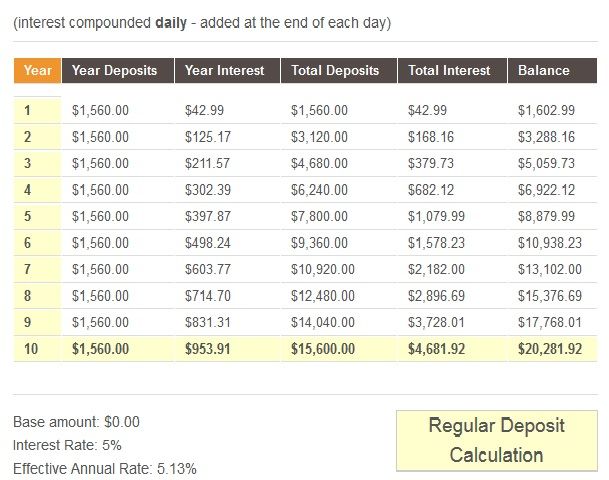Click the Base amount $0.00 text
Image resolution: width=609 pixels, height=480 pixels.
tap(77, 422)
